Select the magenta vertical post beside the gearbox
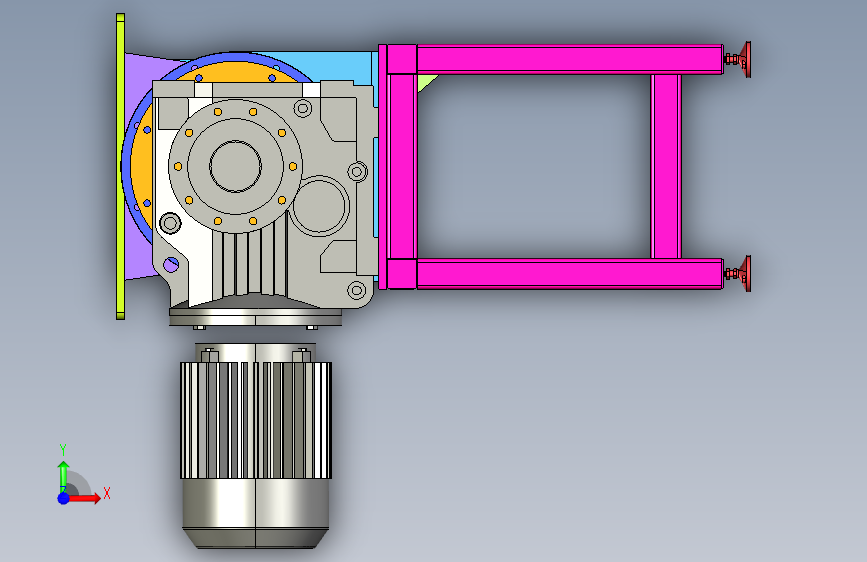 [402, 166]
